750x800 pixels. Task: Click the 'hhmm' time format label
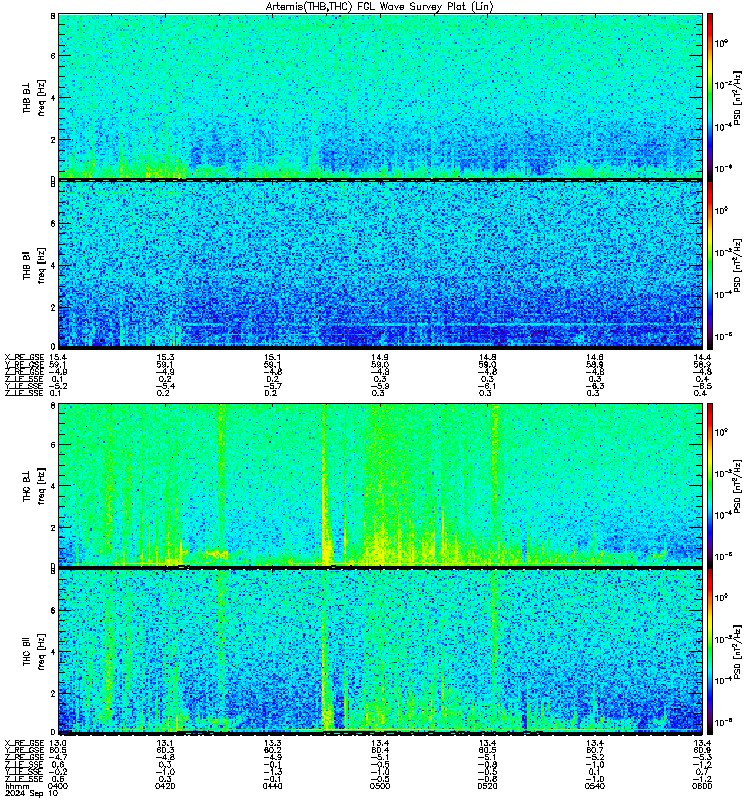pos(17,786)
